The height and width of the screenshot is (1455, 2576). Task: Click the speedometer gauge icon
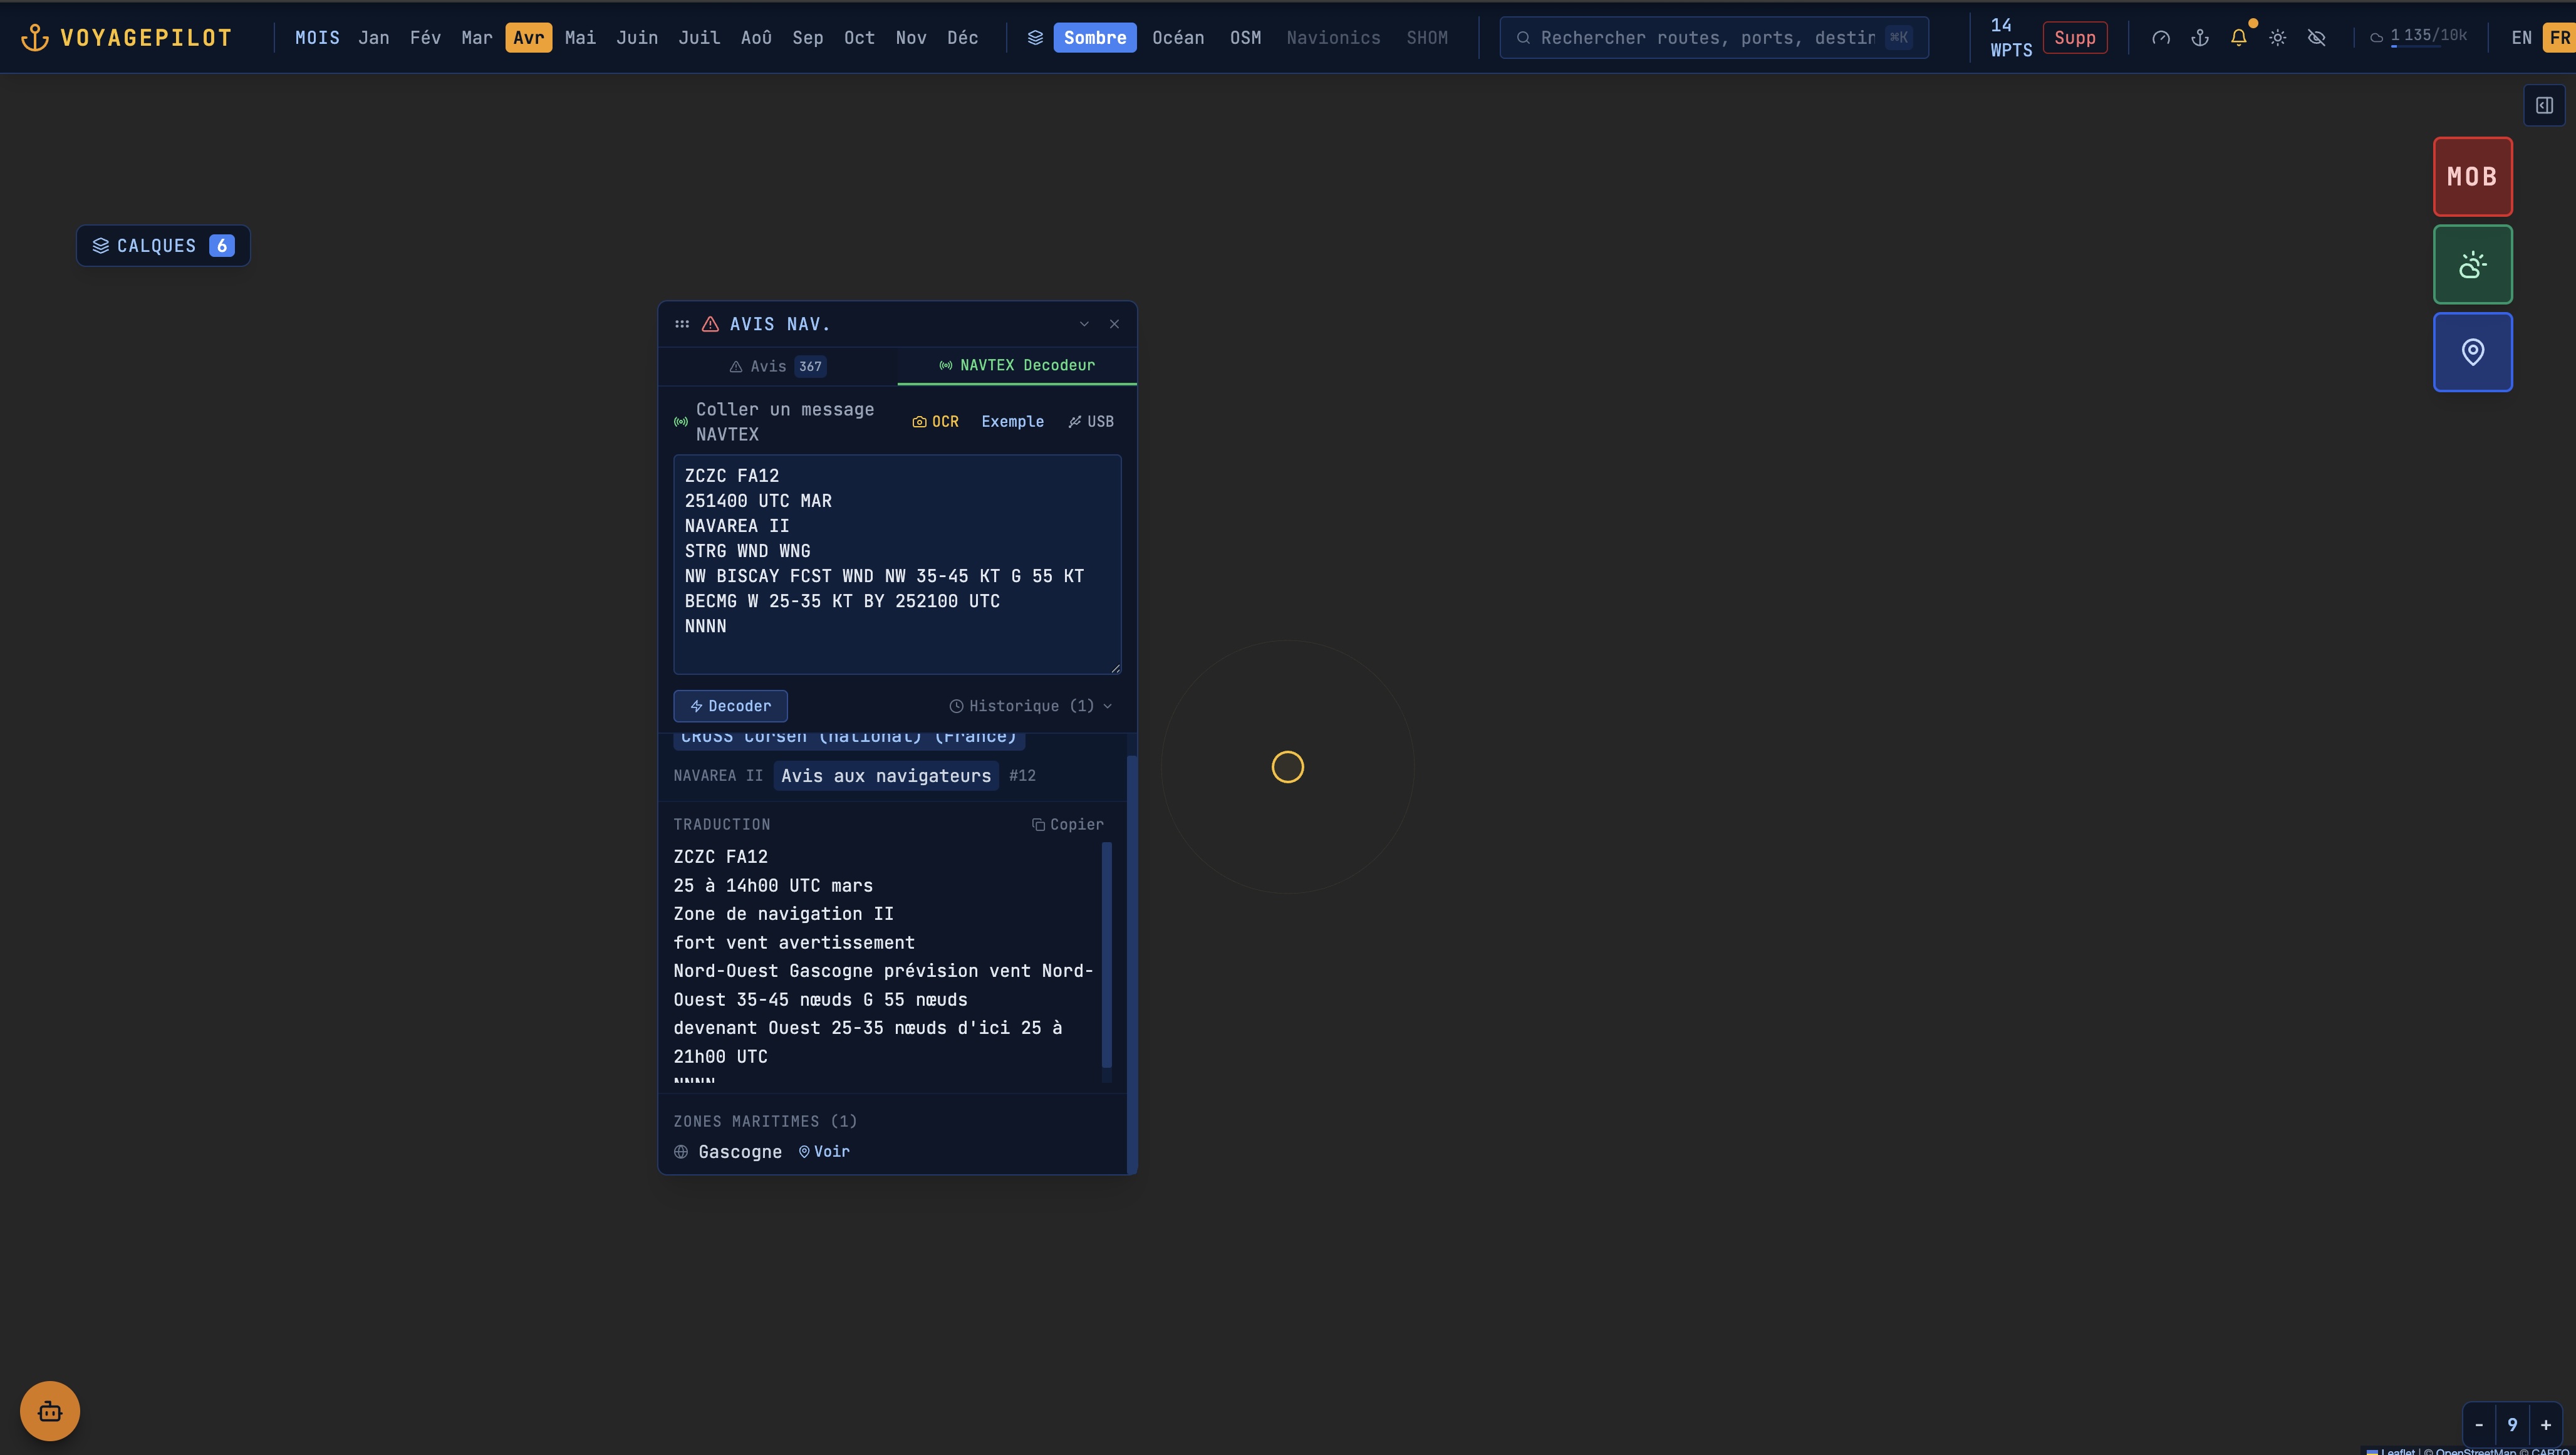(x=2160, y=38)
